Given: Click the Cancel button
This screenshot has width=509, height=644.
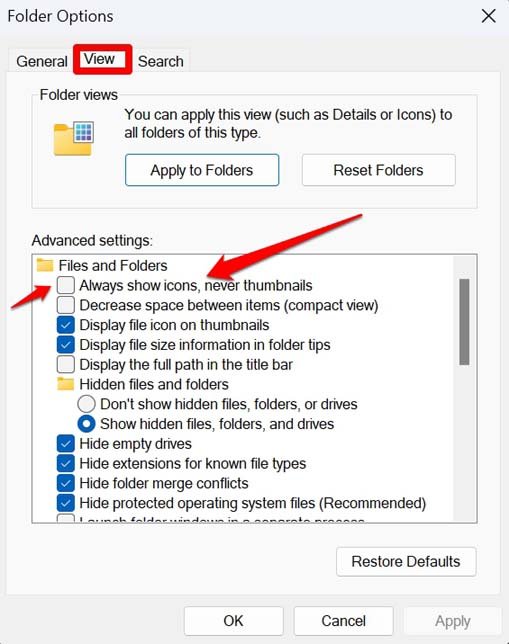Looking at the screenshot, I should pyautogui.click(x=343, y=621).
